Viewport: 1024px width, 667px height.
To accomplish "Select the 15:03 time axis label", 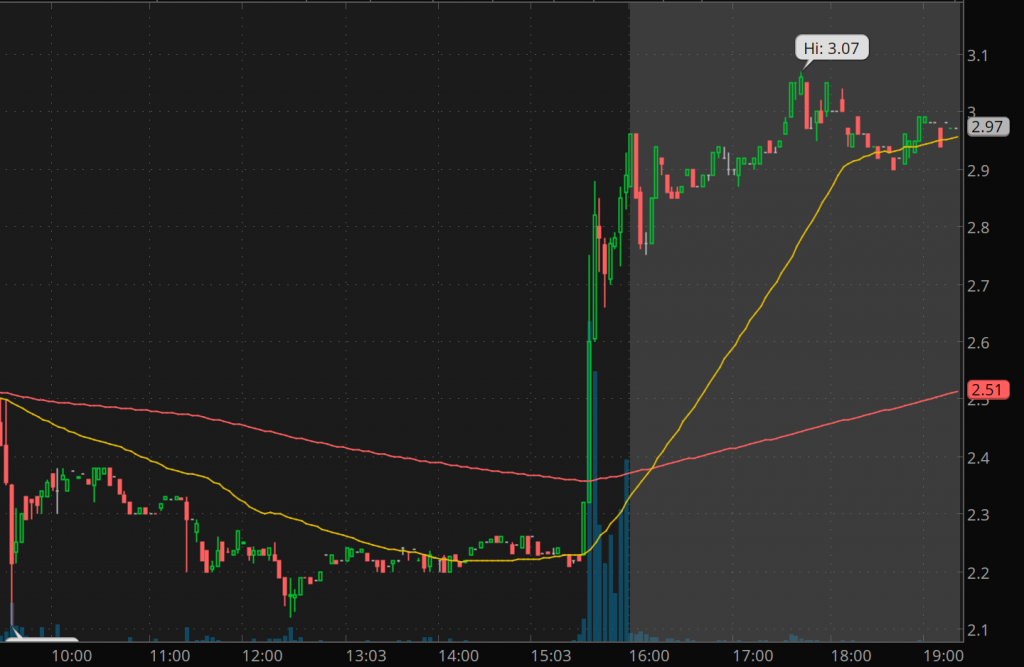I will (553, 656).
